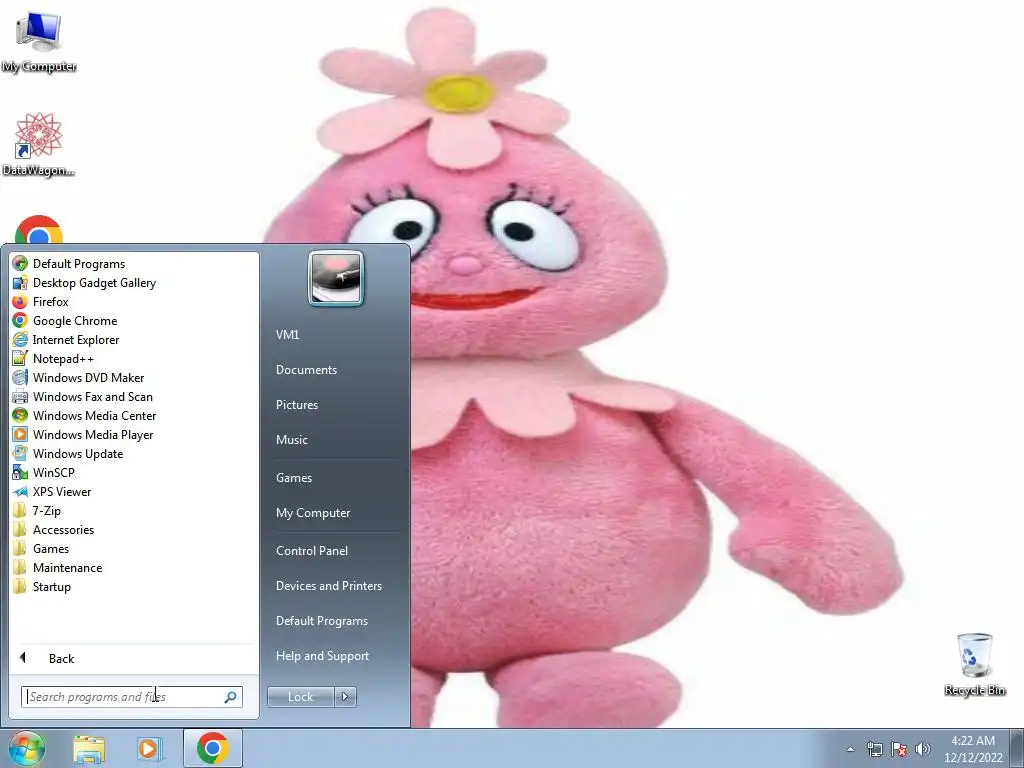
Task: Select the Chrome desktop icon
Action: 39,230
